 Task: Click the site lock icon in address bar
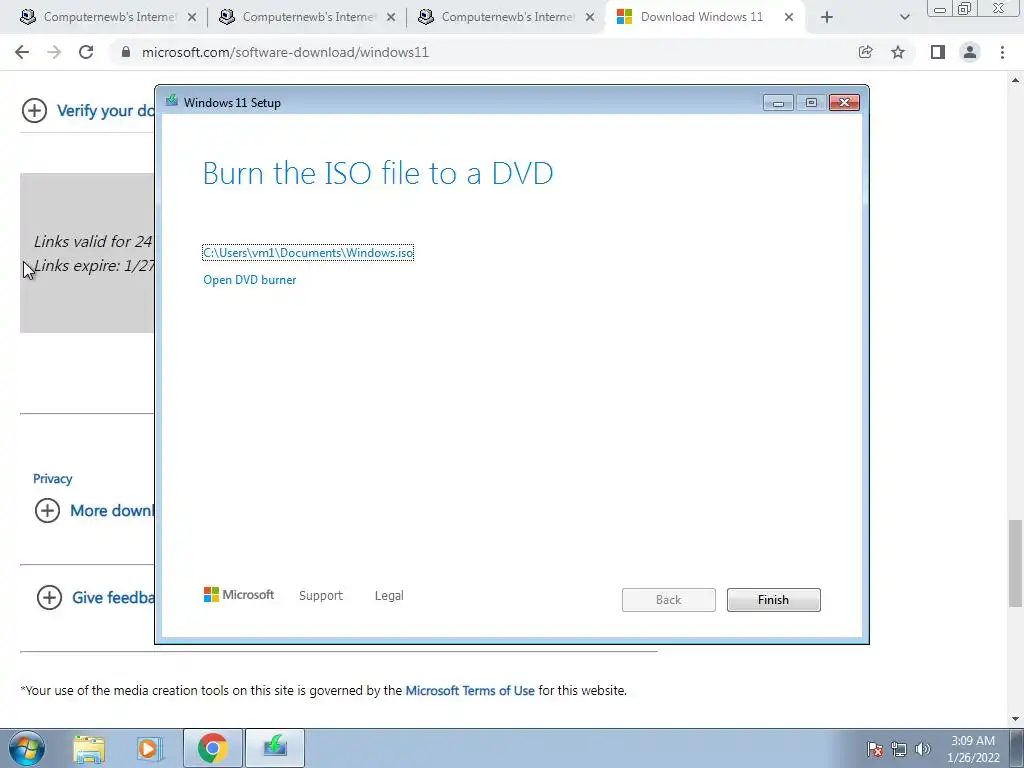click(x=126, y=52)
